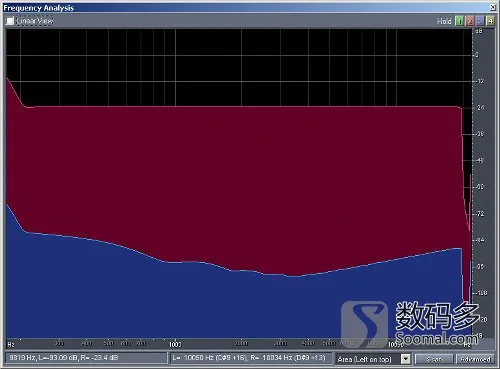Open the Area (Left on top) dropdown arrow

[x=405, y=359]
